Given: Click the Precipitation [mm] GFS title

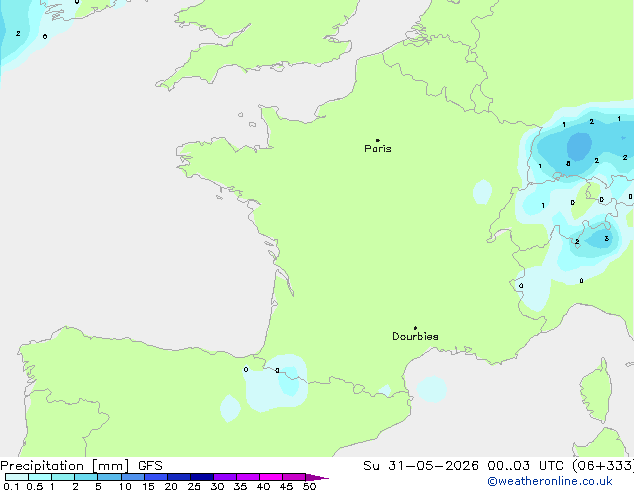Looking at the screenshot, I should pos(81,466).
